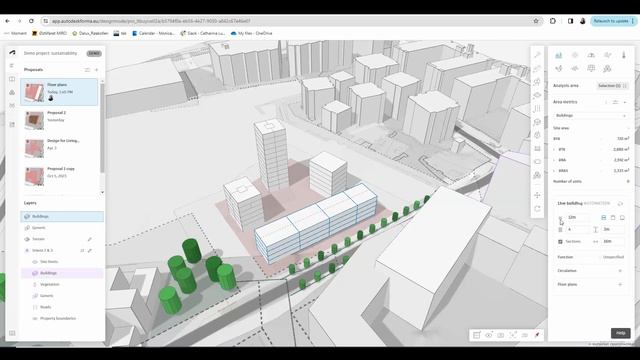
Task: Click the fit-to-view icon in the bottom view toolbar
Action: (513, 335)
